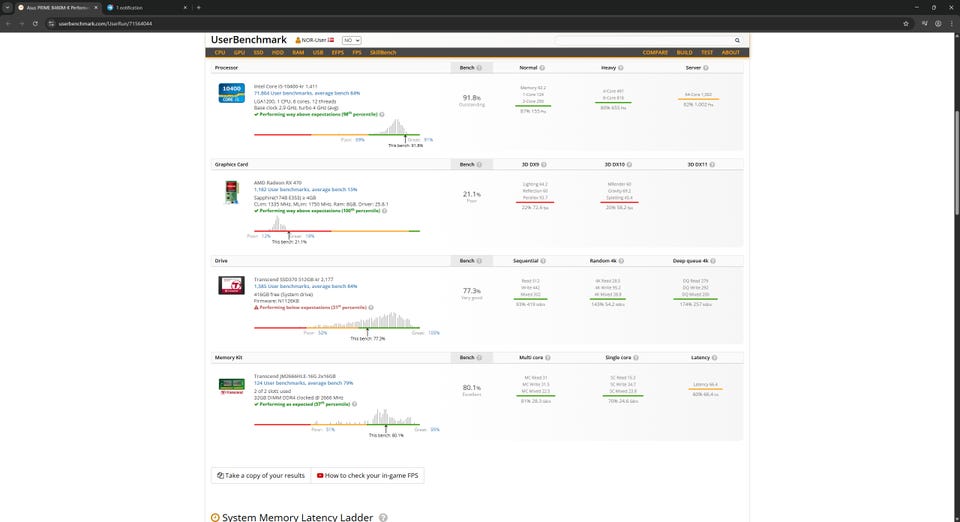Open the EFPS menu item
This screenshot has height=522, width=960.
coord(337,53)
